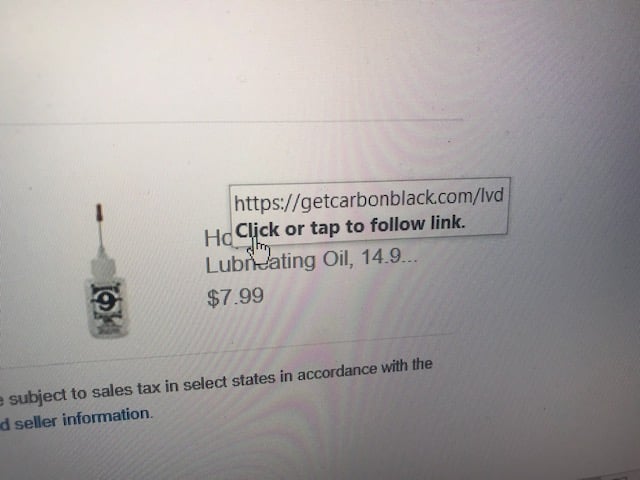Click the black label on the bottle image
The height and width of the screenshot is (480, 640).
106,302
